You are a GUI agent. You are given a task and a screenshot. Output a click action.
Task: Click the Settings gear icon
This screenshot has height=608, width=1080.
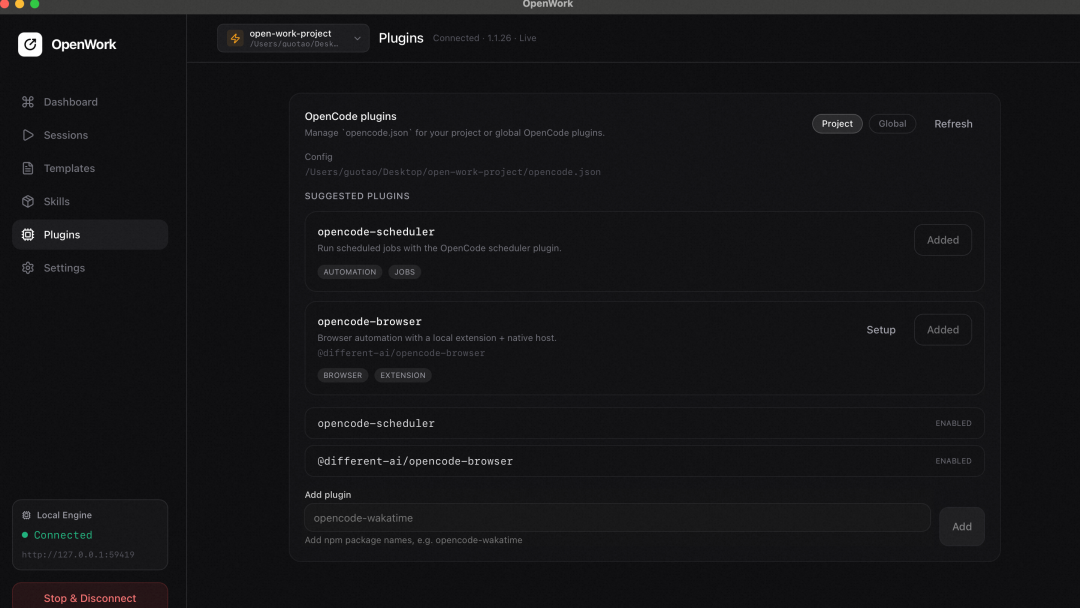point(28,268)
